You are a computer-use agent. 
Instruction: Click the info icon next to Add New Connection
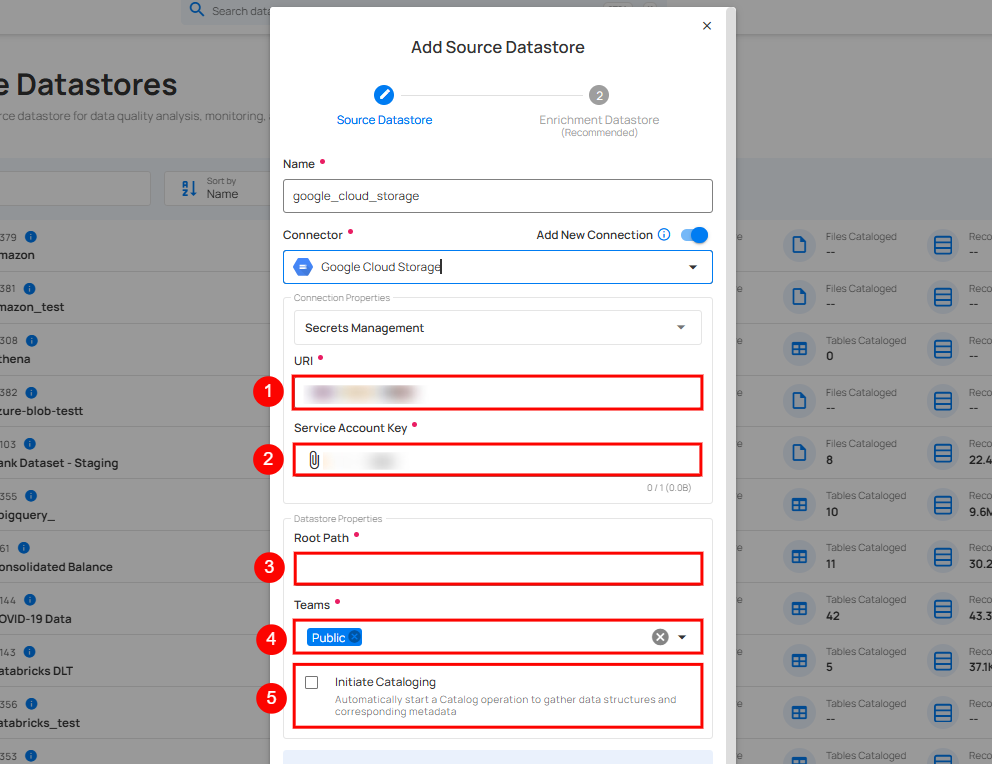[x=663, y=235]
